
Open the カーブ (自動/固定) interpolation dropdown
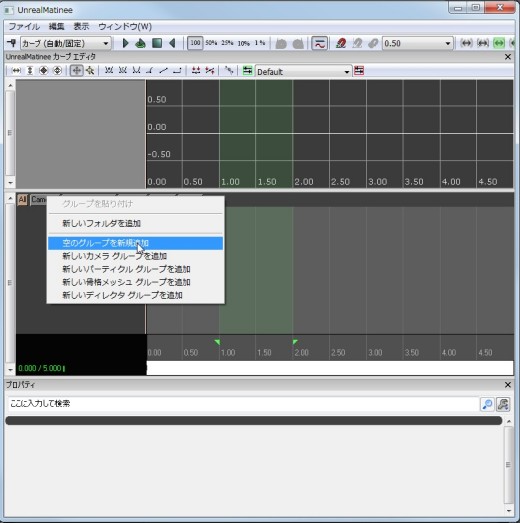point(66,43)
